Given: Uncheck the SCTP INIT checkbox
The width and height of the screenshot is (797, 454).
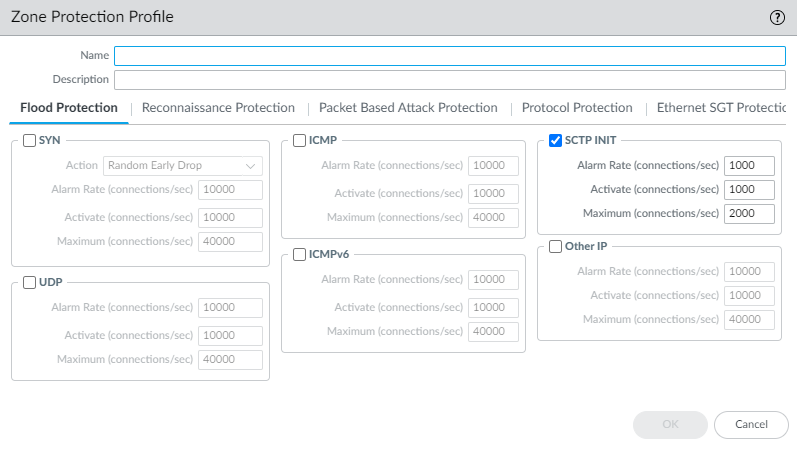Looking at the screenshot, I should (556, 141).
